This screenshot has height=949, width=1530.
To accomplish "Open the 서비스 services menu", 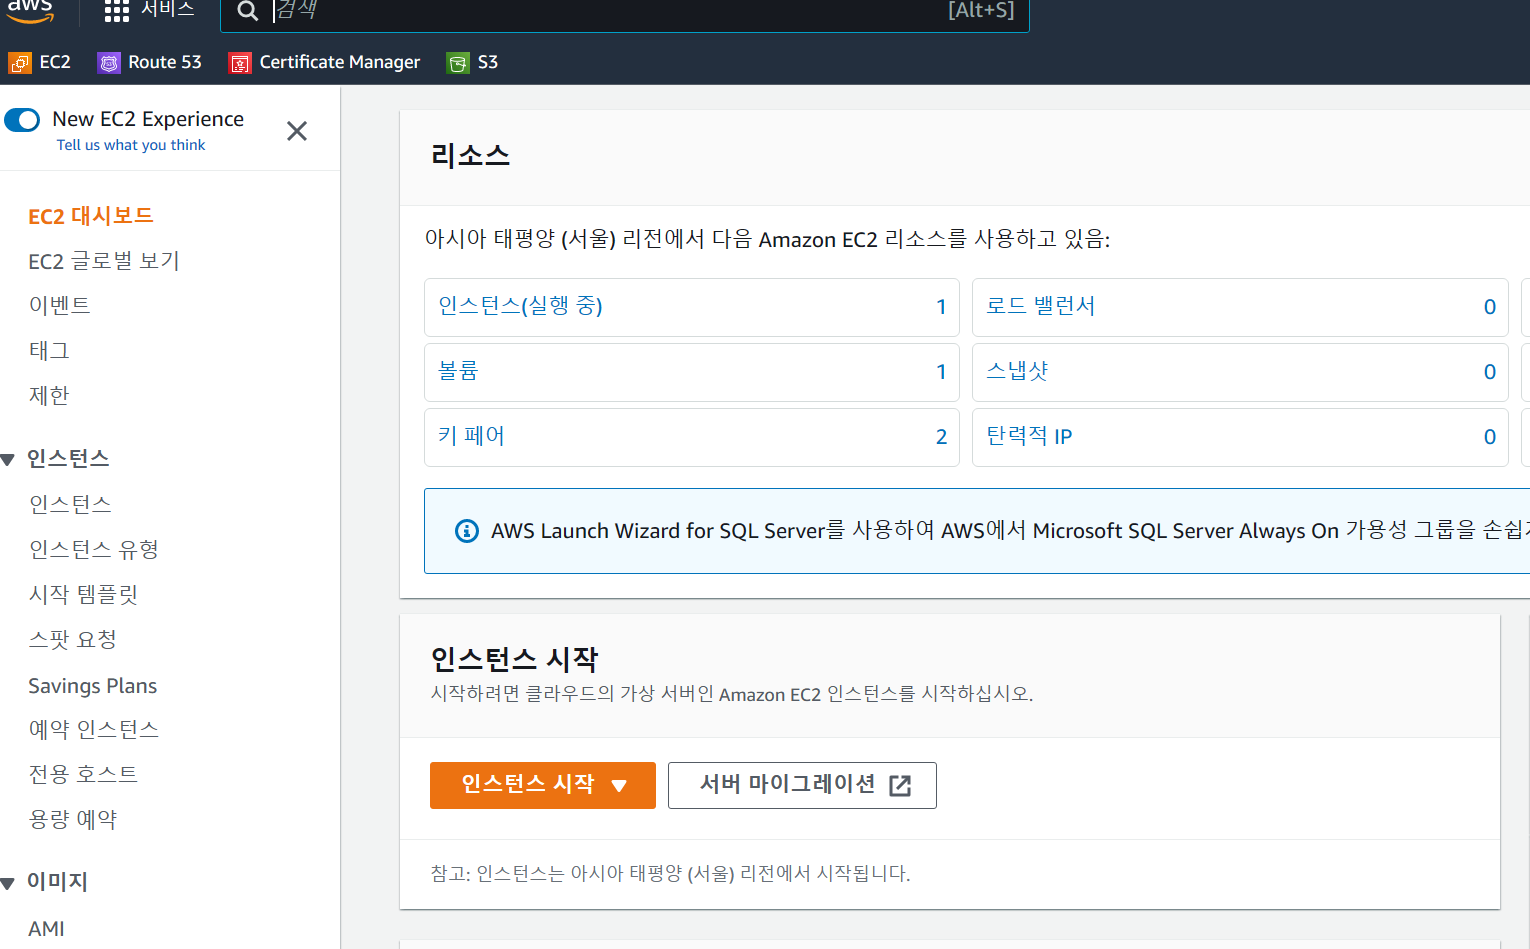I will (168, 9).
